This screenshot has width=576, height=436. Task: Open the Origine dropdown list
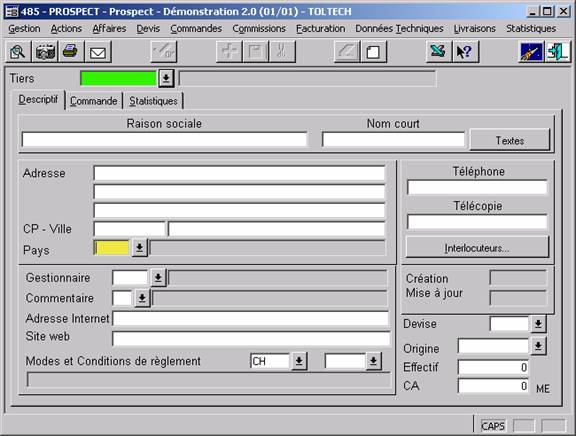[538, 346]
